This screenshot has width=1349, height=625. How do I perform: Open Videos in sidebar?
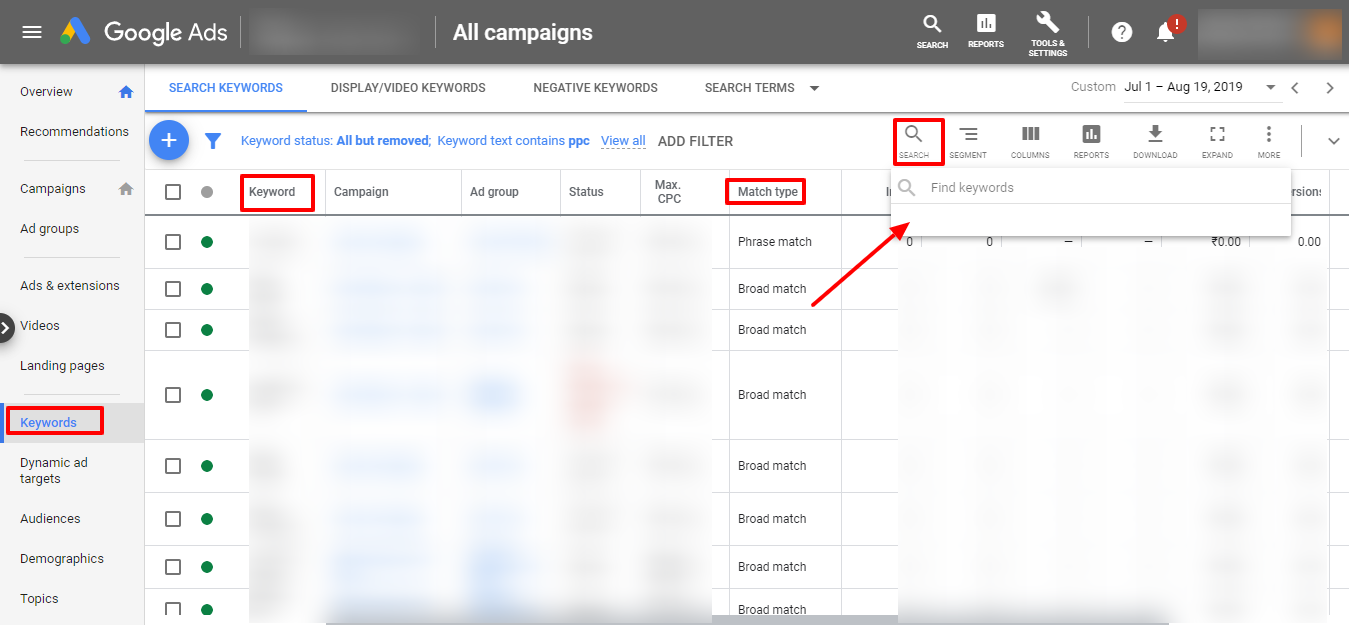pos(40,326)
